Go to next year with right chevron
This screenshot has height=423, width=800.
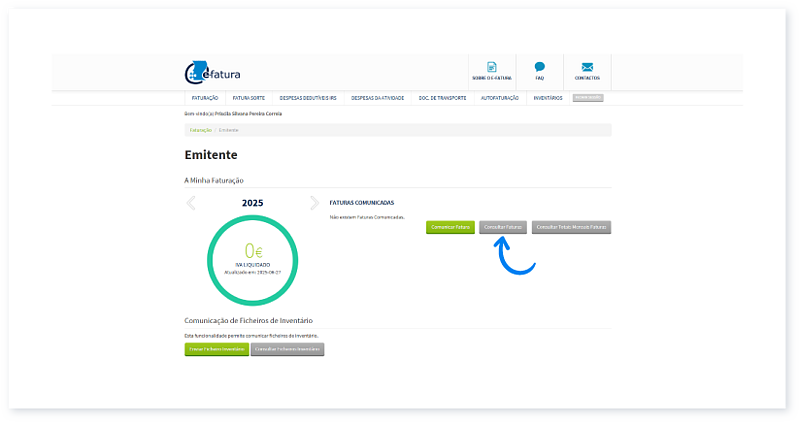click(314, 203)
